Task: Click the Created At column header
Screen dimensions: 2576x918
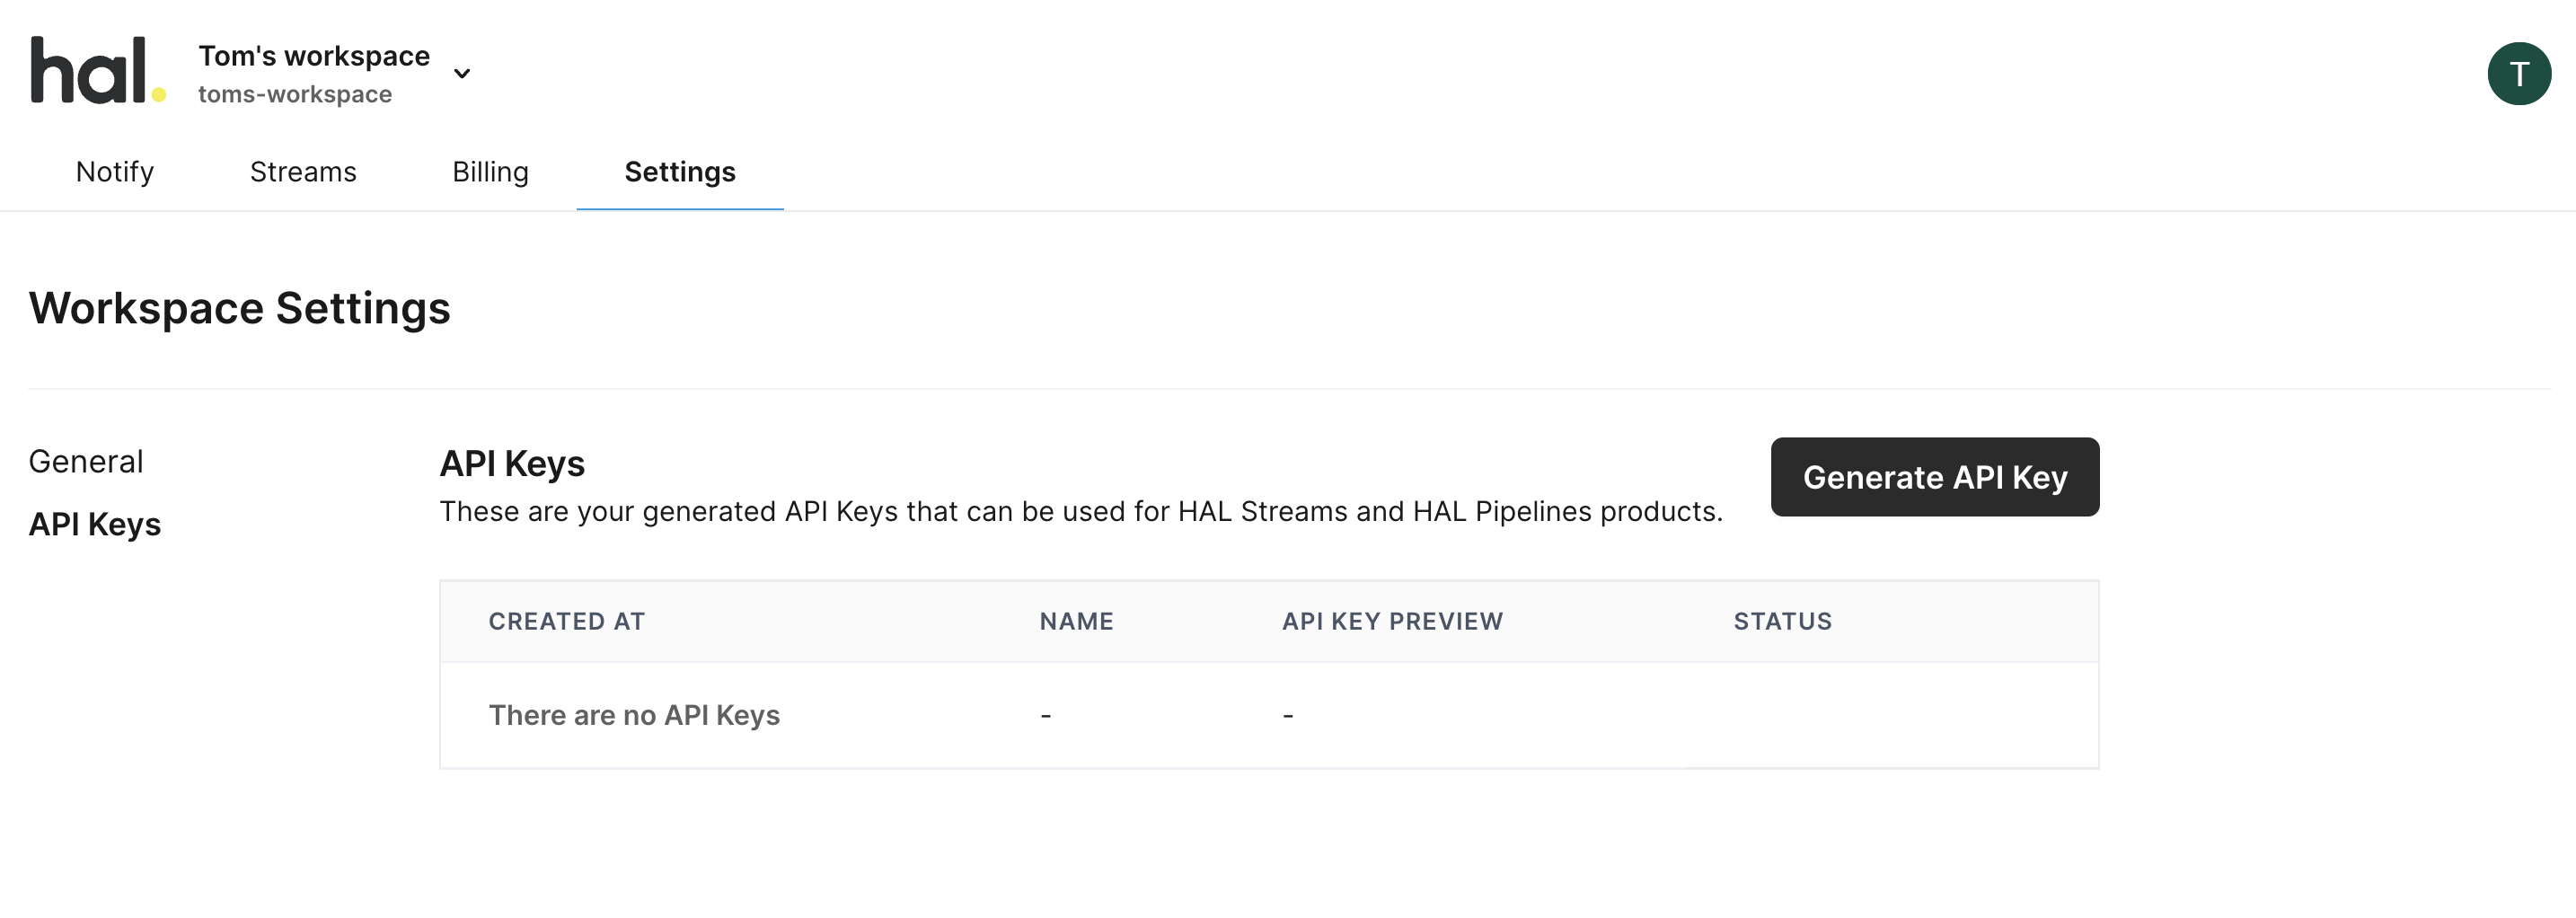Action: (x=567, y=622)
